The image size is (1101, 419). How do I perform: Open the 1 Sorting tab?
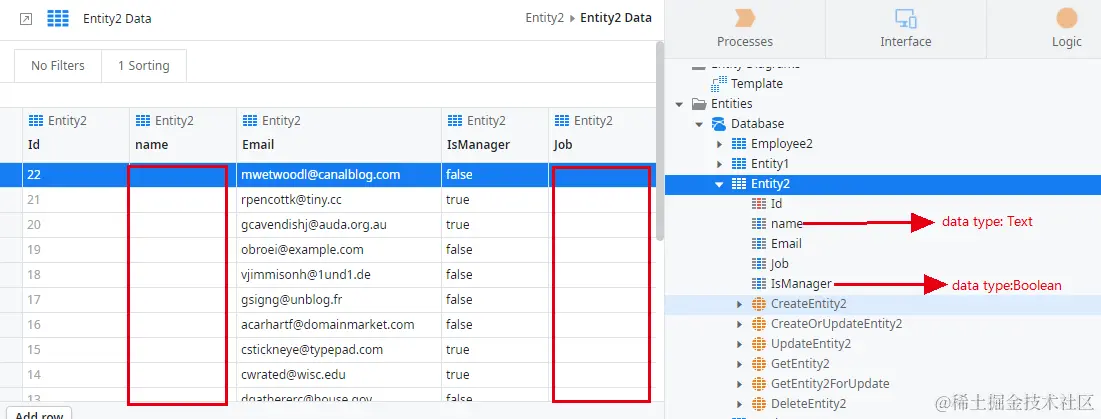[x=144, y=65]
